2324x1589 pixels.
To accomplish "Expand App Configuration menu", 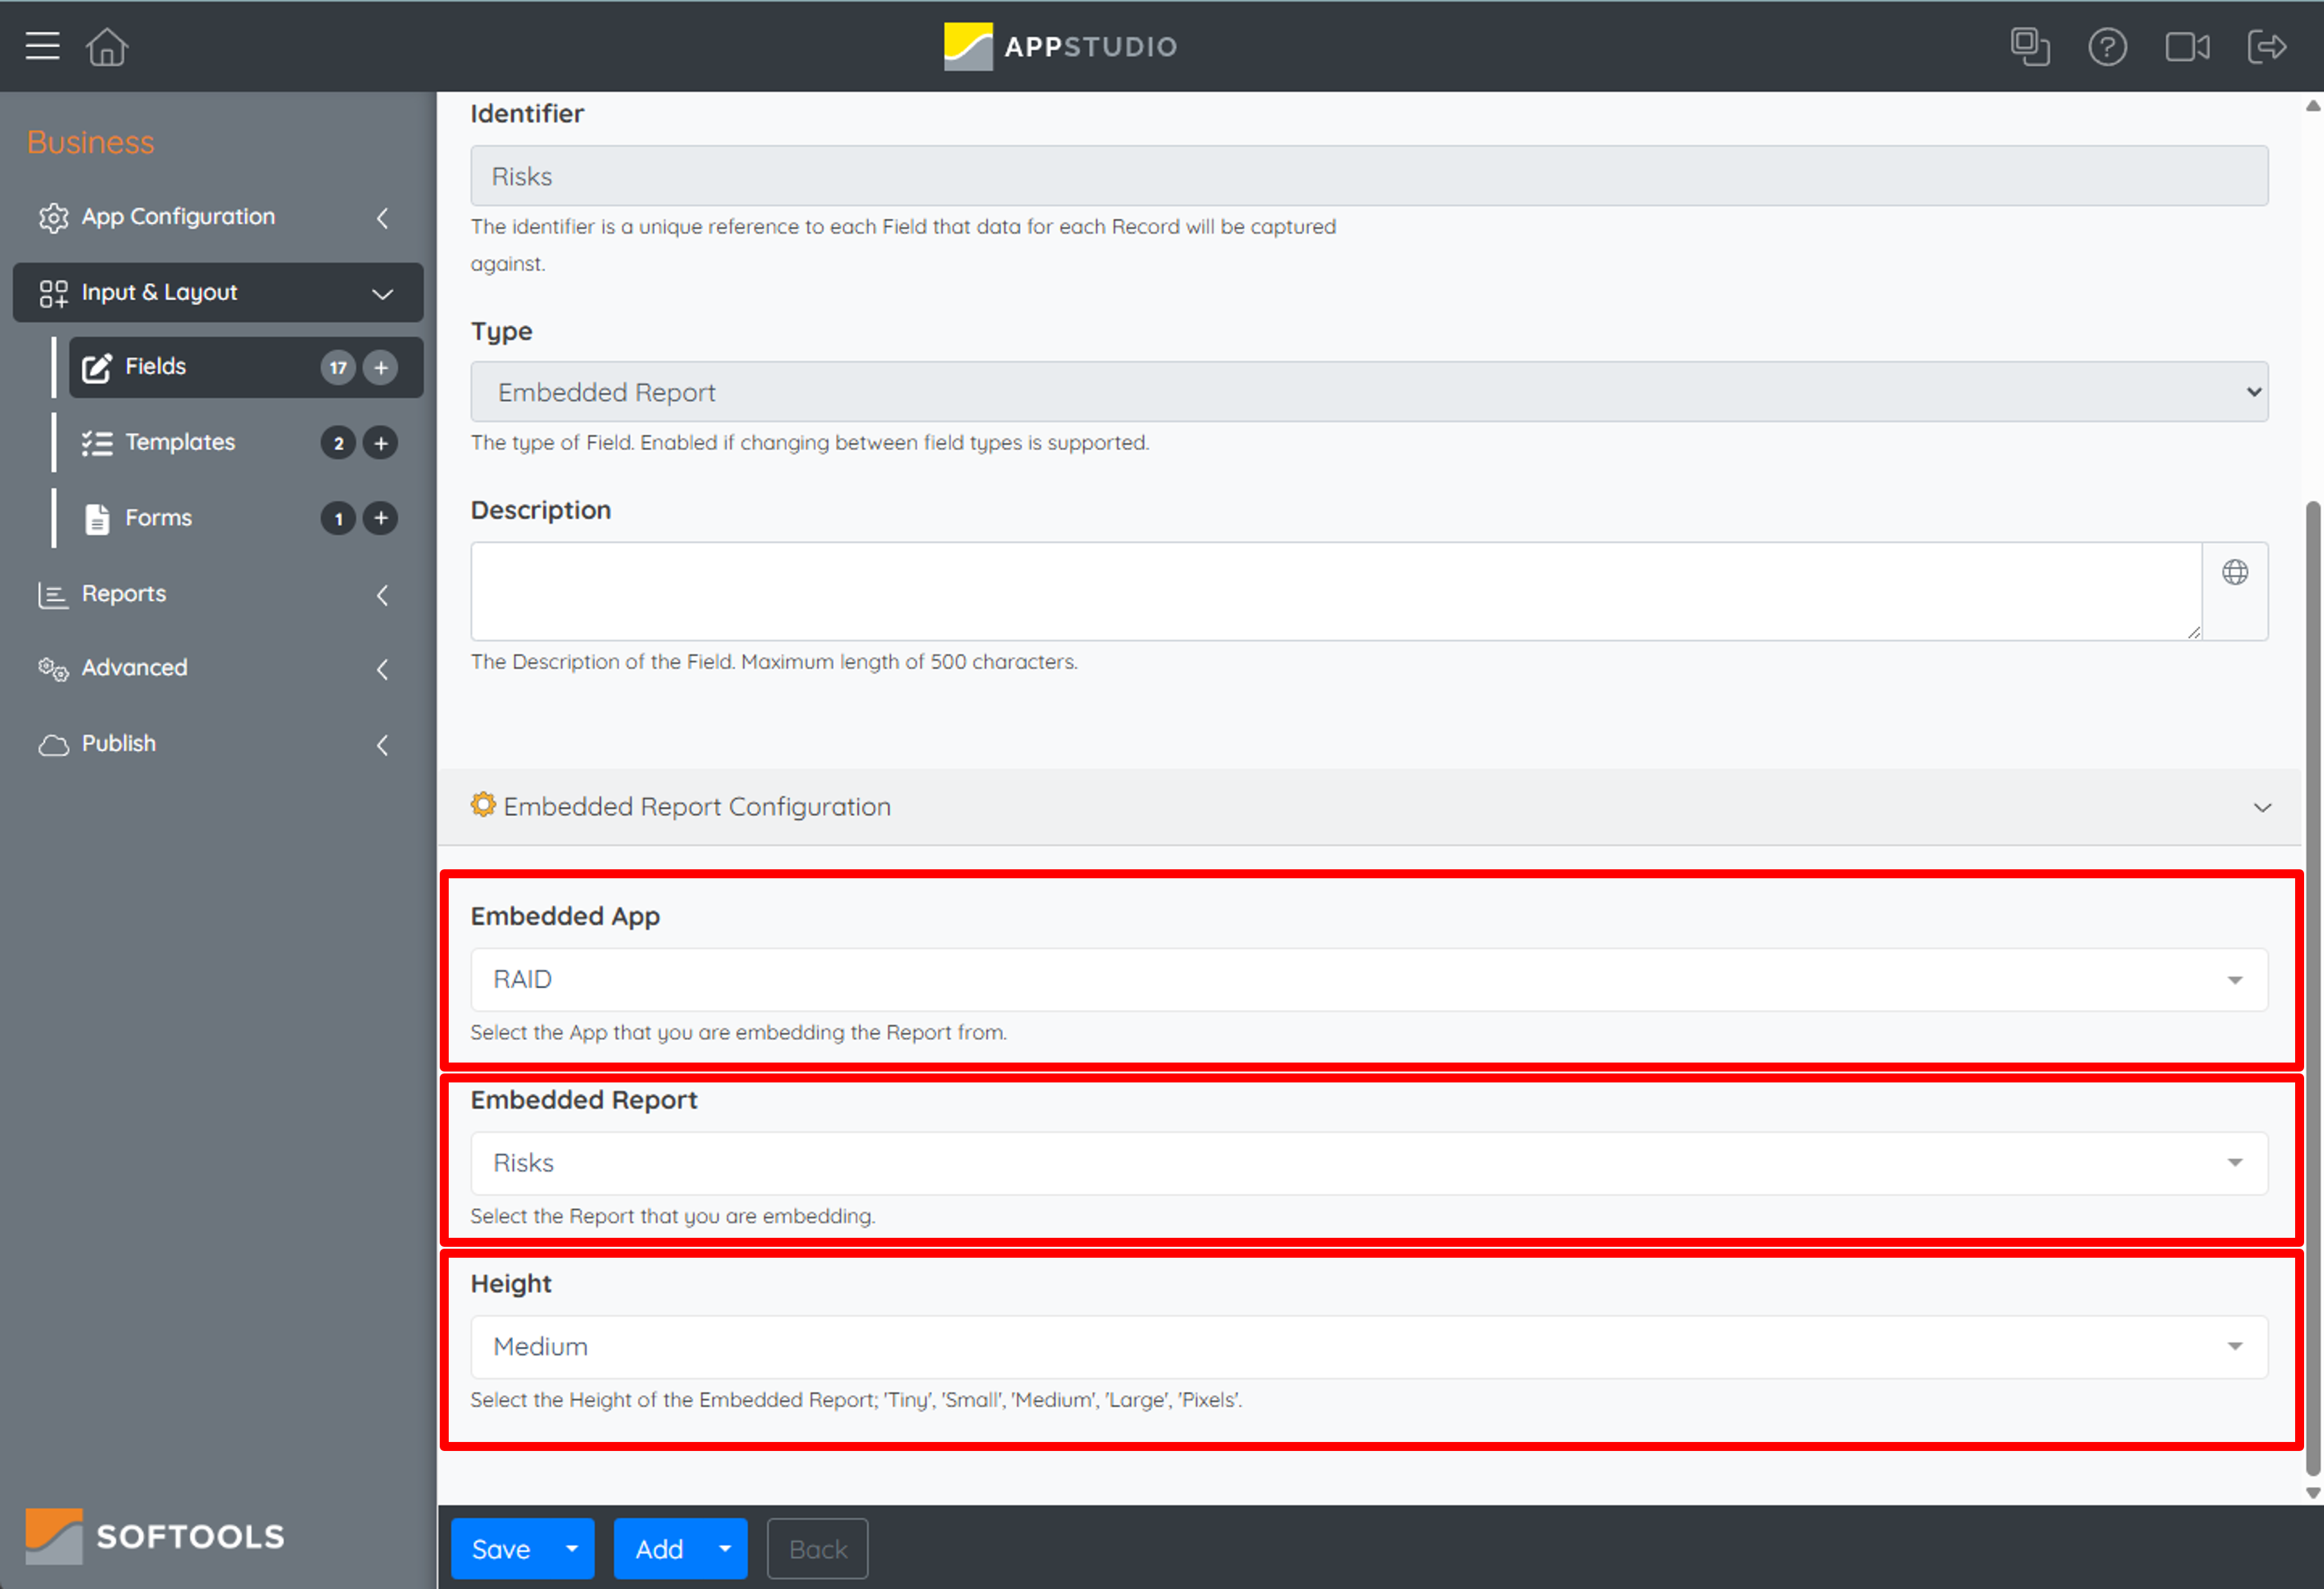I will 217,217.
